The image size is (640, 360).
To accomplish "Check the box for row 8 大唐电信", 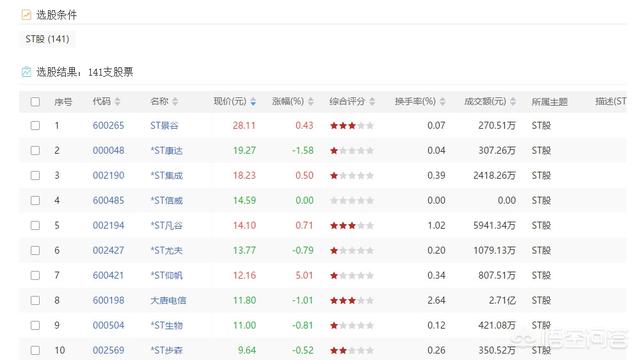I will (36, 300).
